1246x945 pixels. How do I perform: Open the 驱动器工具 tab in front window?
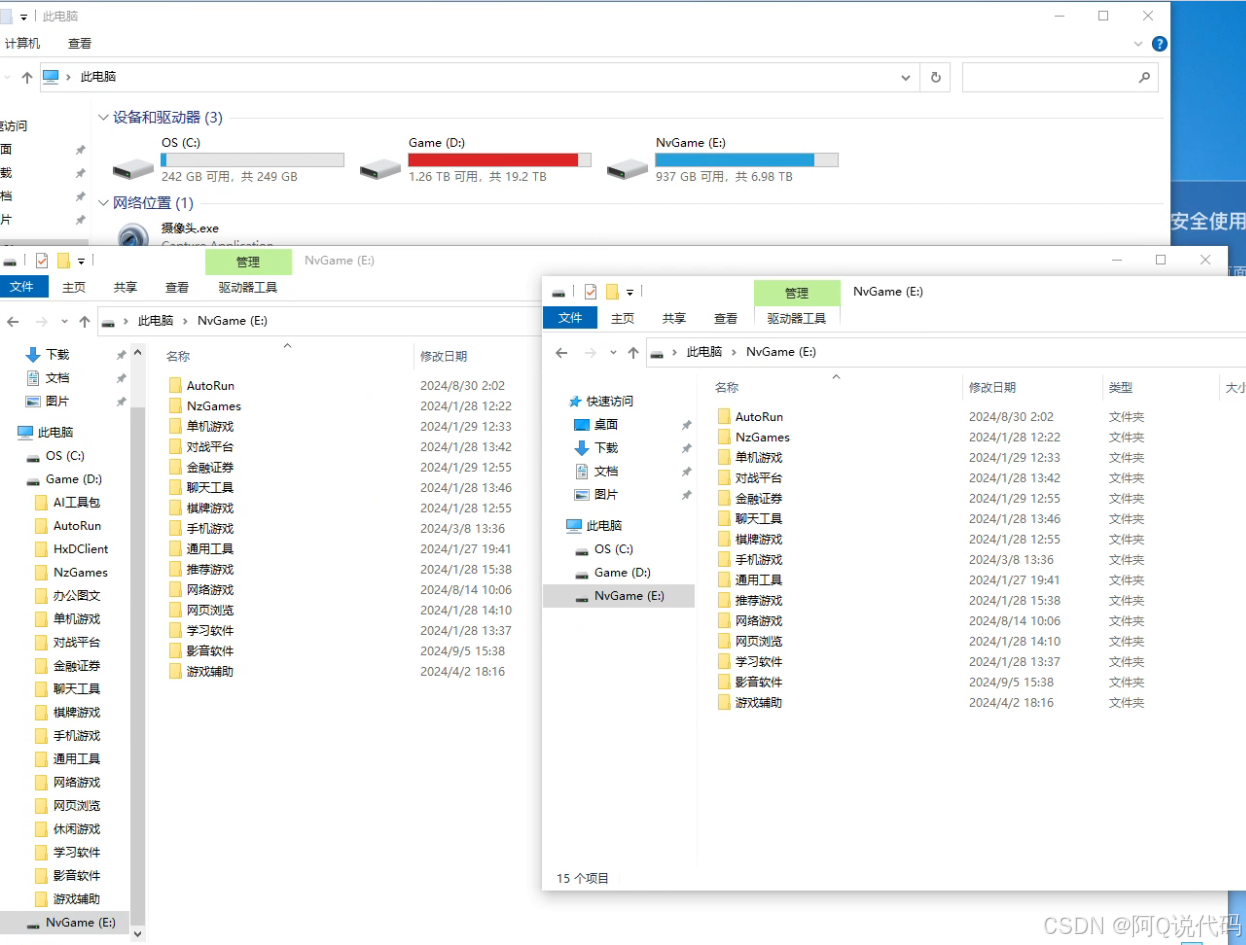coord(797,318)
